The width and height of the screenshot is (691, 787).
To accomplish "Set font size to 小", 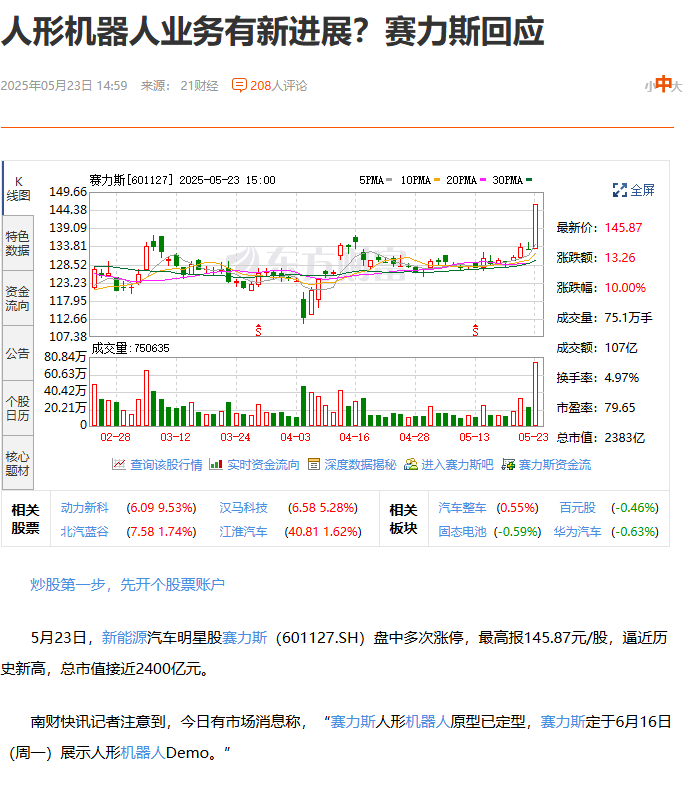I will (x=649, y=87).
